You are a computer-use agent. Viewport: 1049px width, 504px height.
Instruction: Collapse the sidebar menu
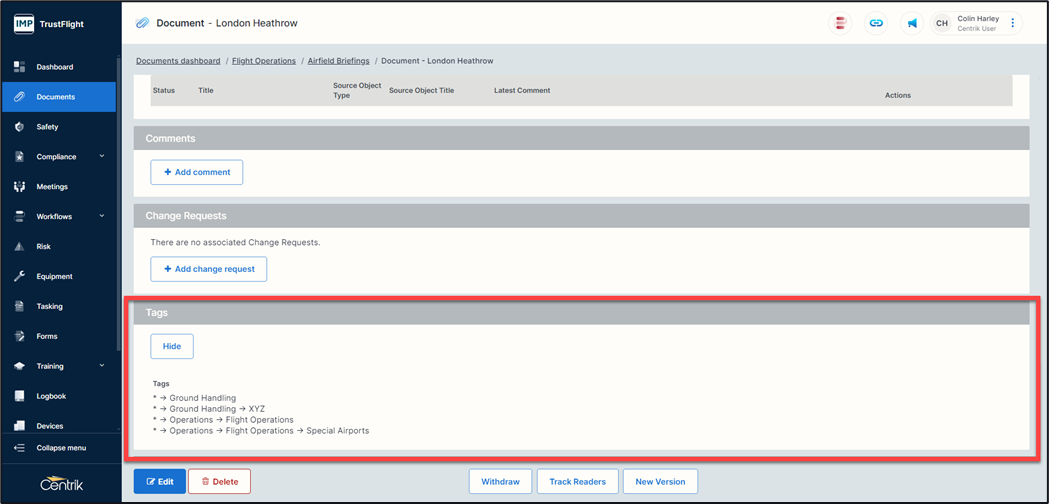60,448
